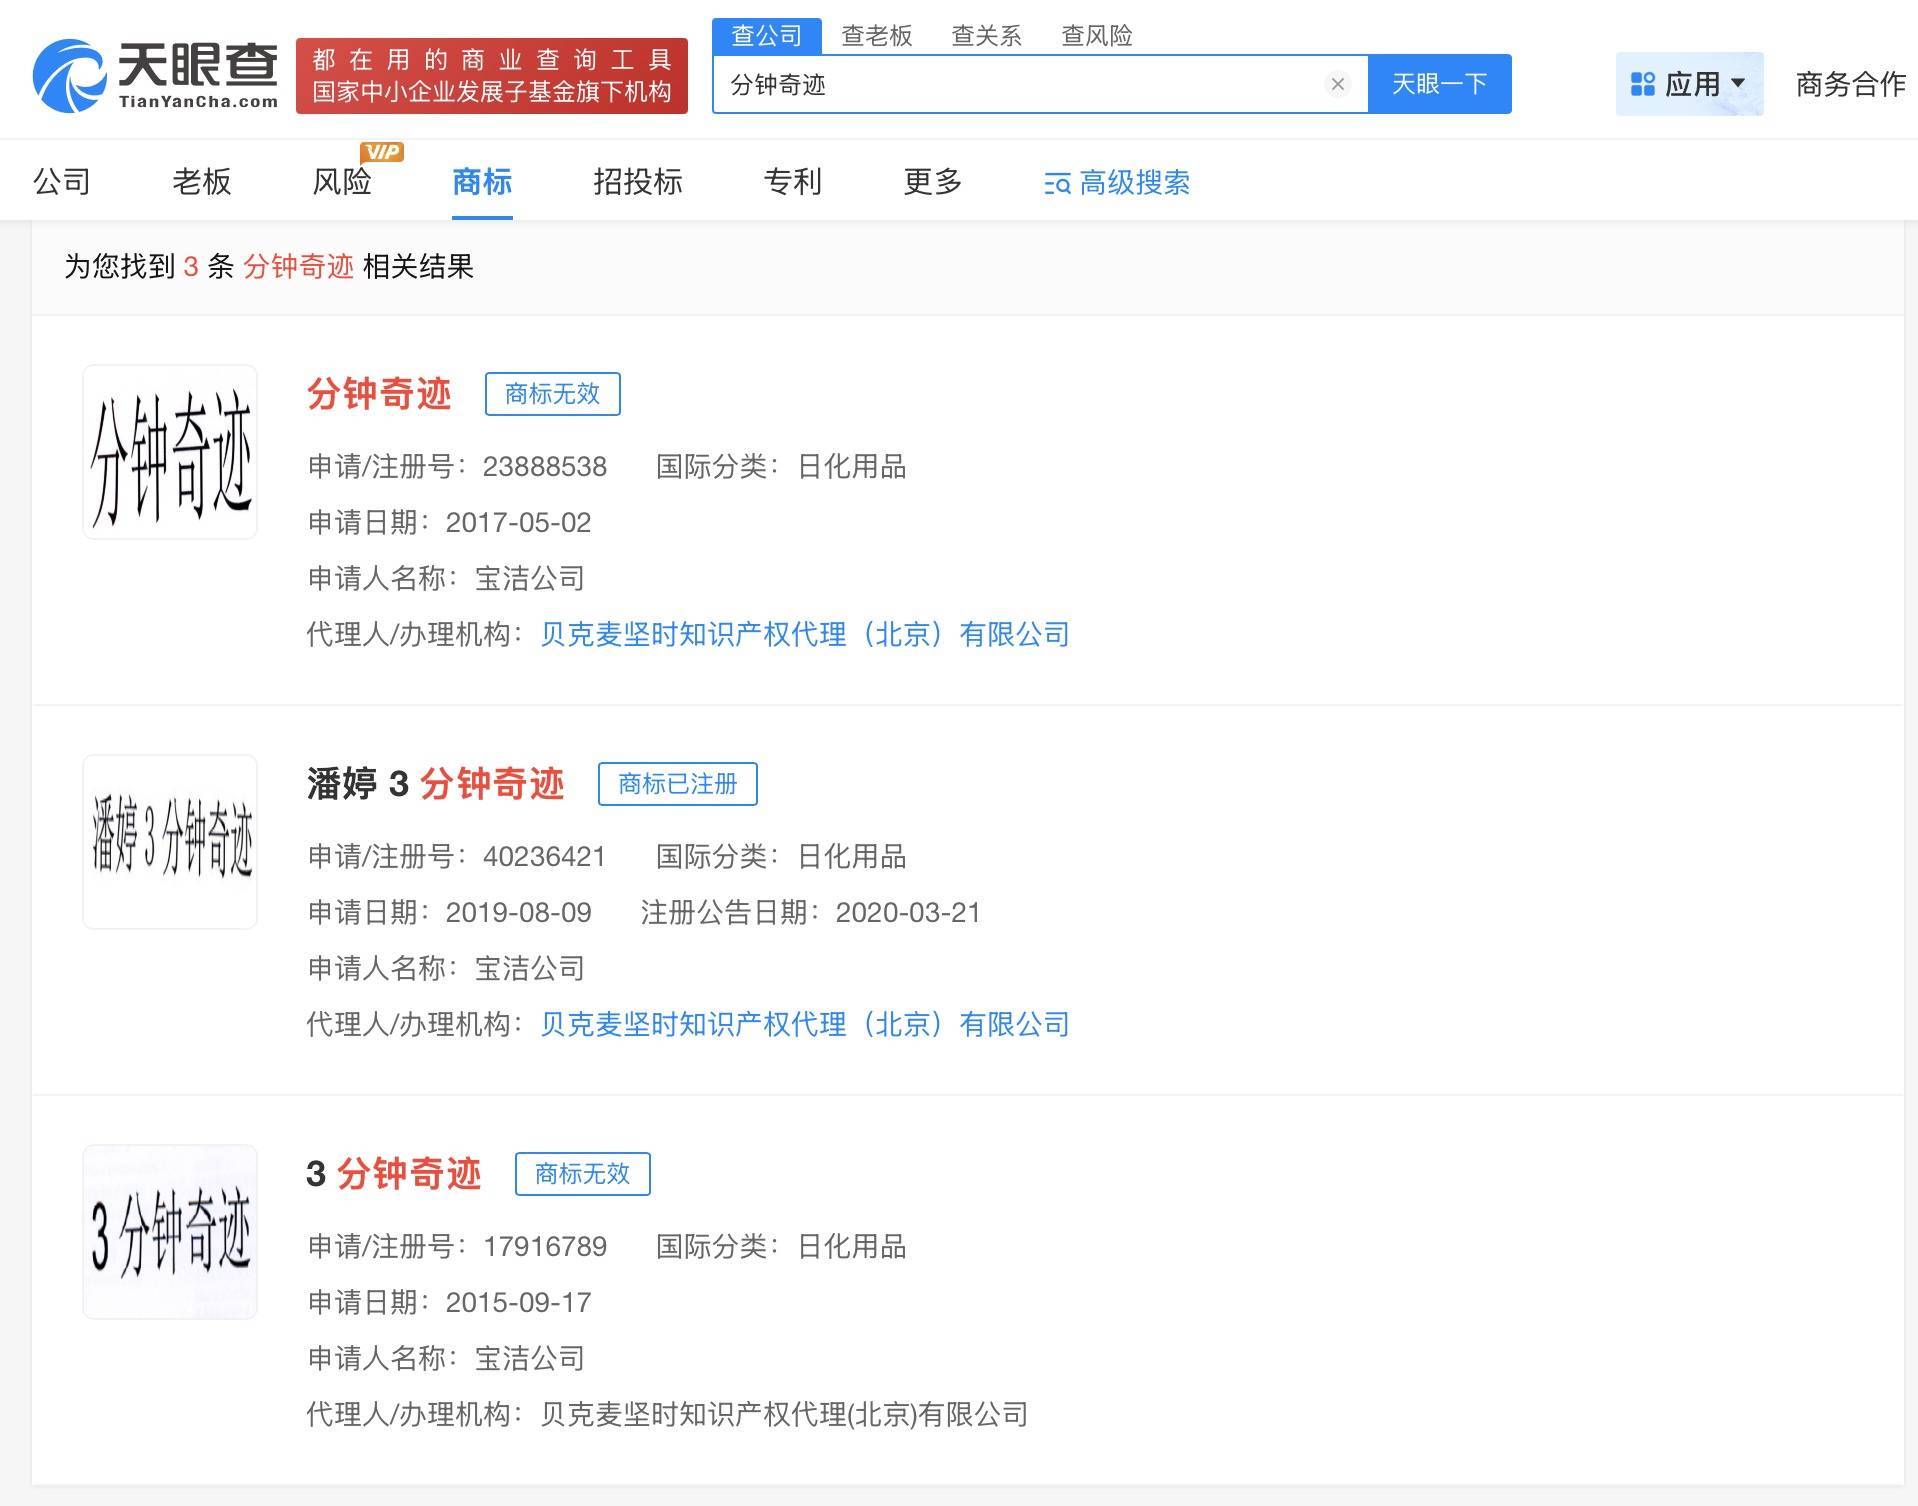Image resolution: width=1918 pixels, height=1506 pixels.
Task: Open the 潘婷 3 分钟奇迹 trademark thumbnail
Action: 170,842
